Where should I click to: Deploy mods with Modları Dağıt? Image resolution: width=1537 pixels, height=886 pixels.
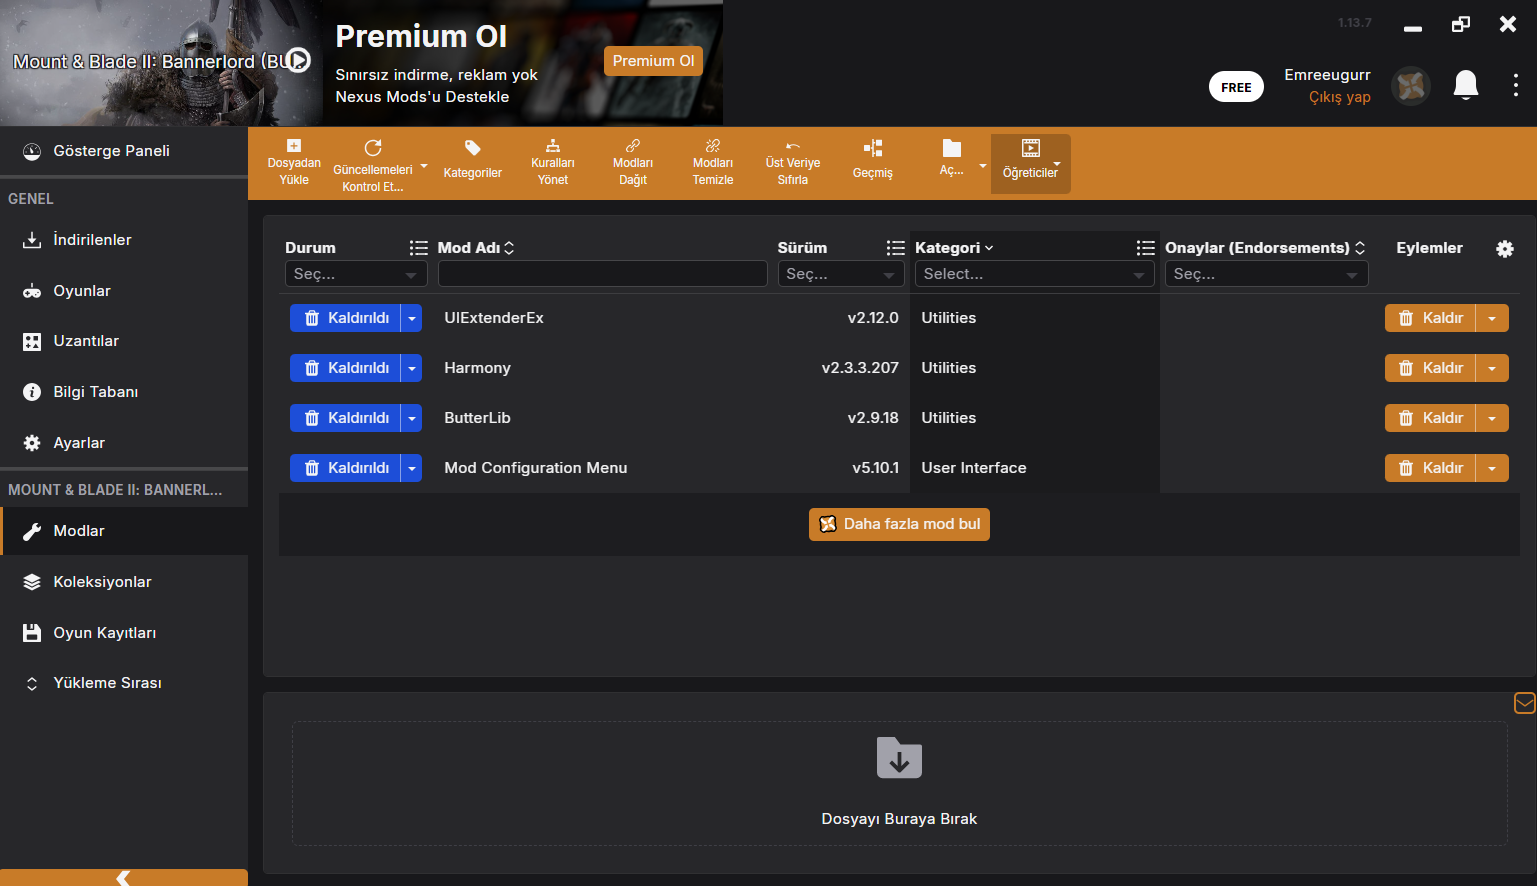633,146
